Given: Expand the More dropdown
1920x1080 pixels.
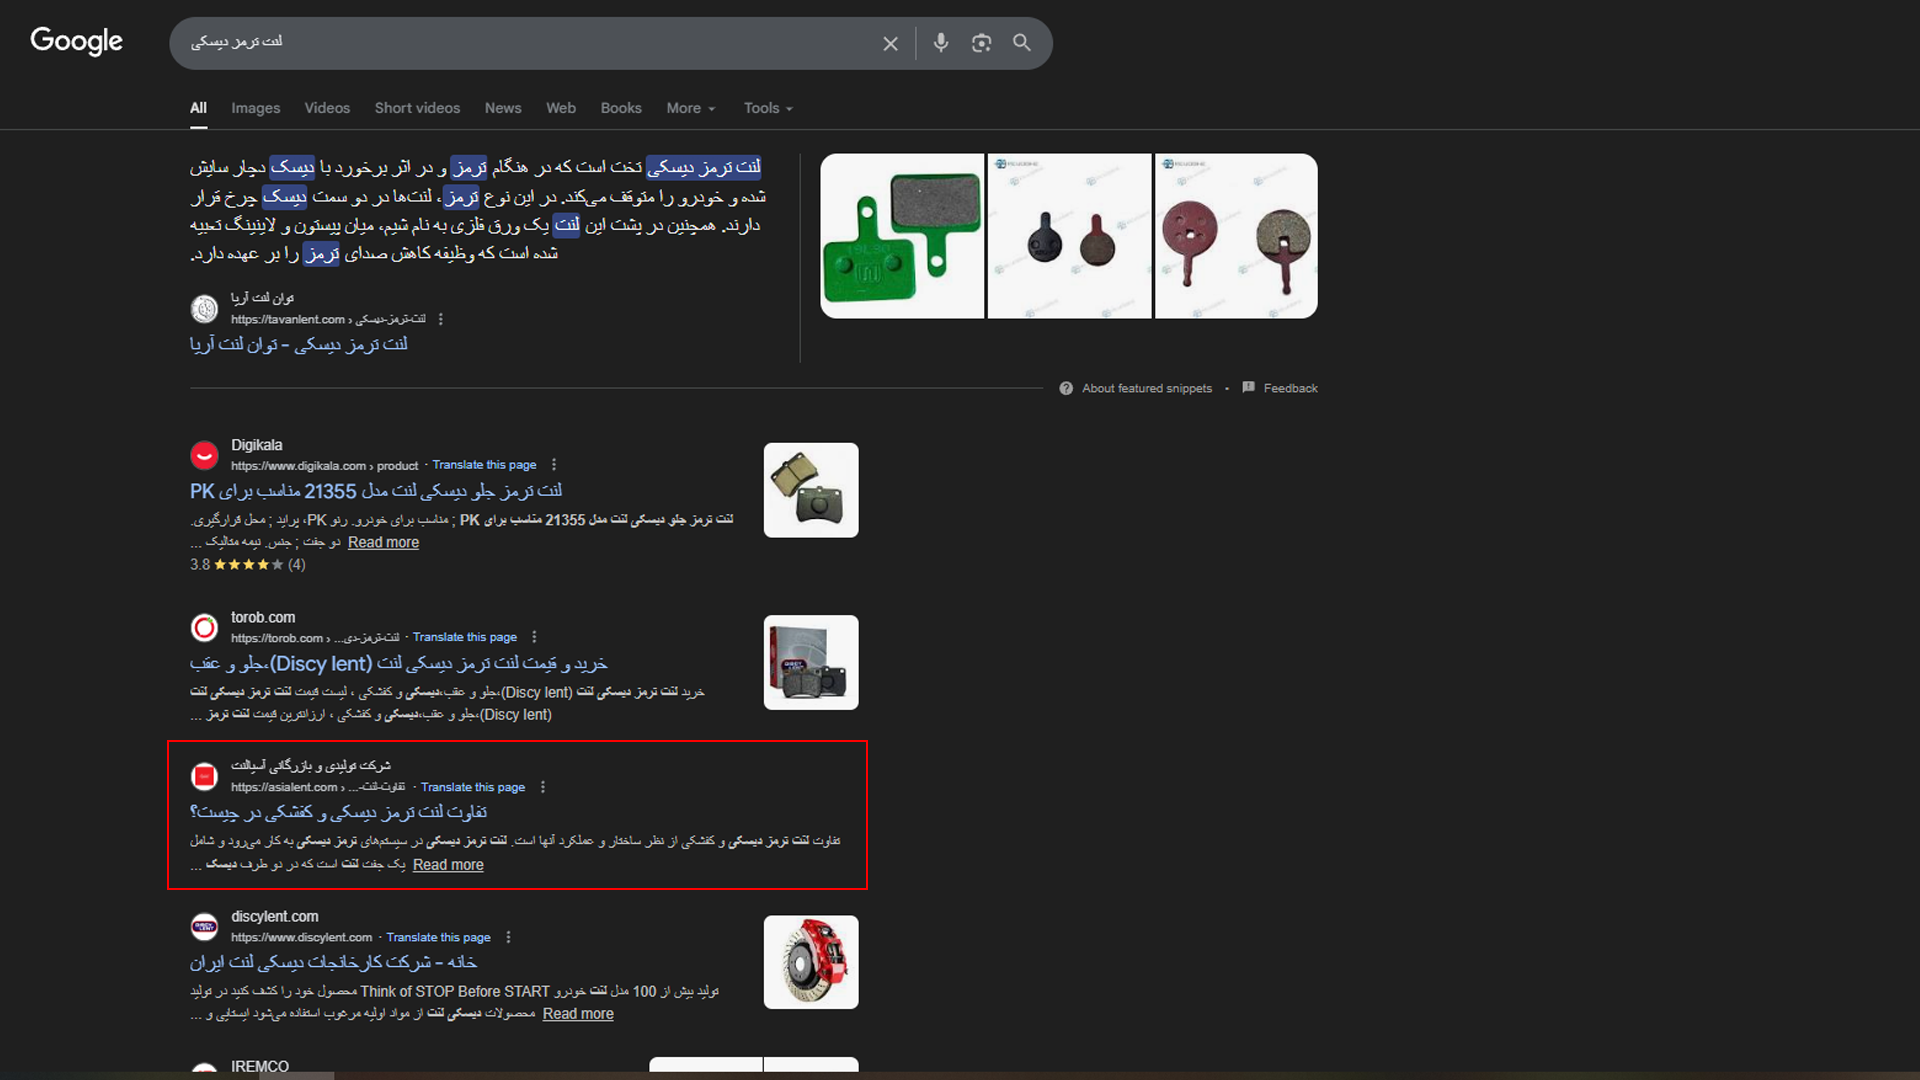Looking at the screenshot, I should [691, 108].
